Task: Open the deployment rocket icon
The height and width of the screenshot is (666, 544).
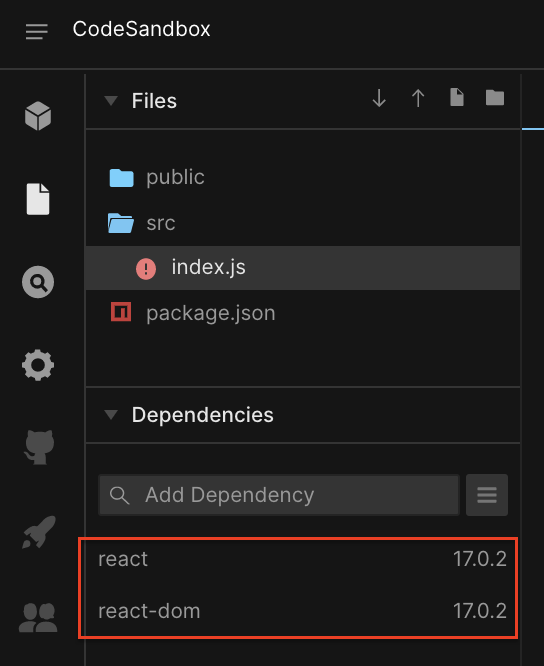Action: coord(39,532)
